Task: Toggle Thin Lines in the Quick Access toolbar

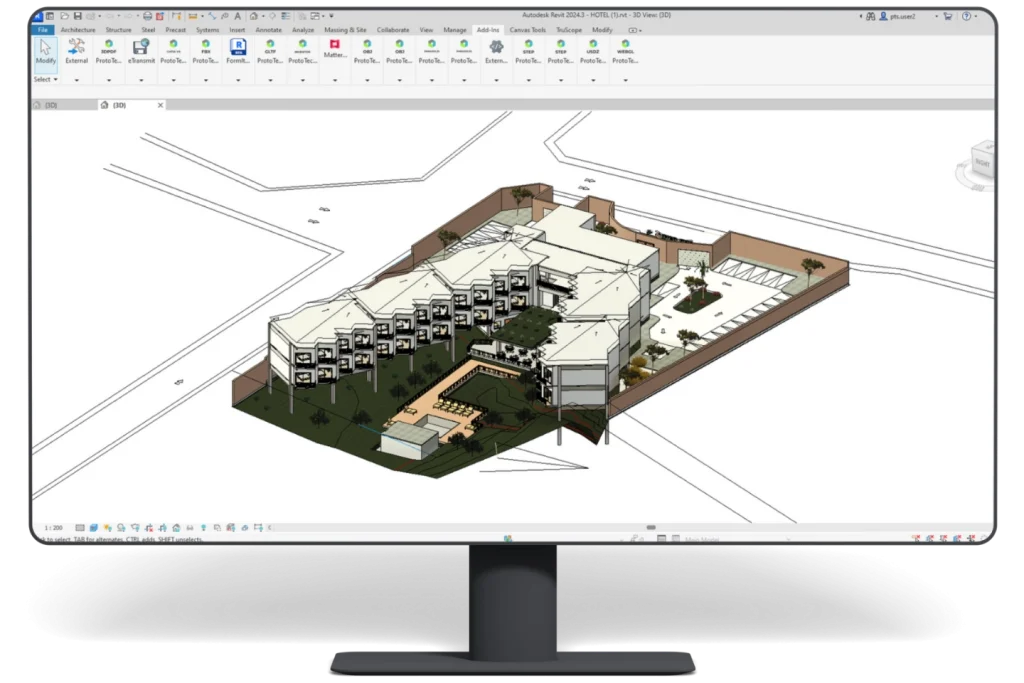Action: (x=285, y=15)
